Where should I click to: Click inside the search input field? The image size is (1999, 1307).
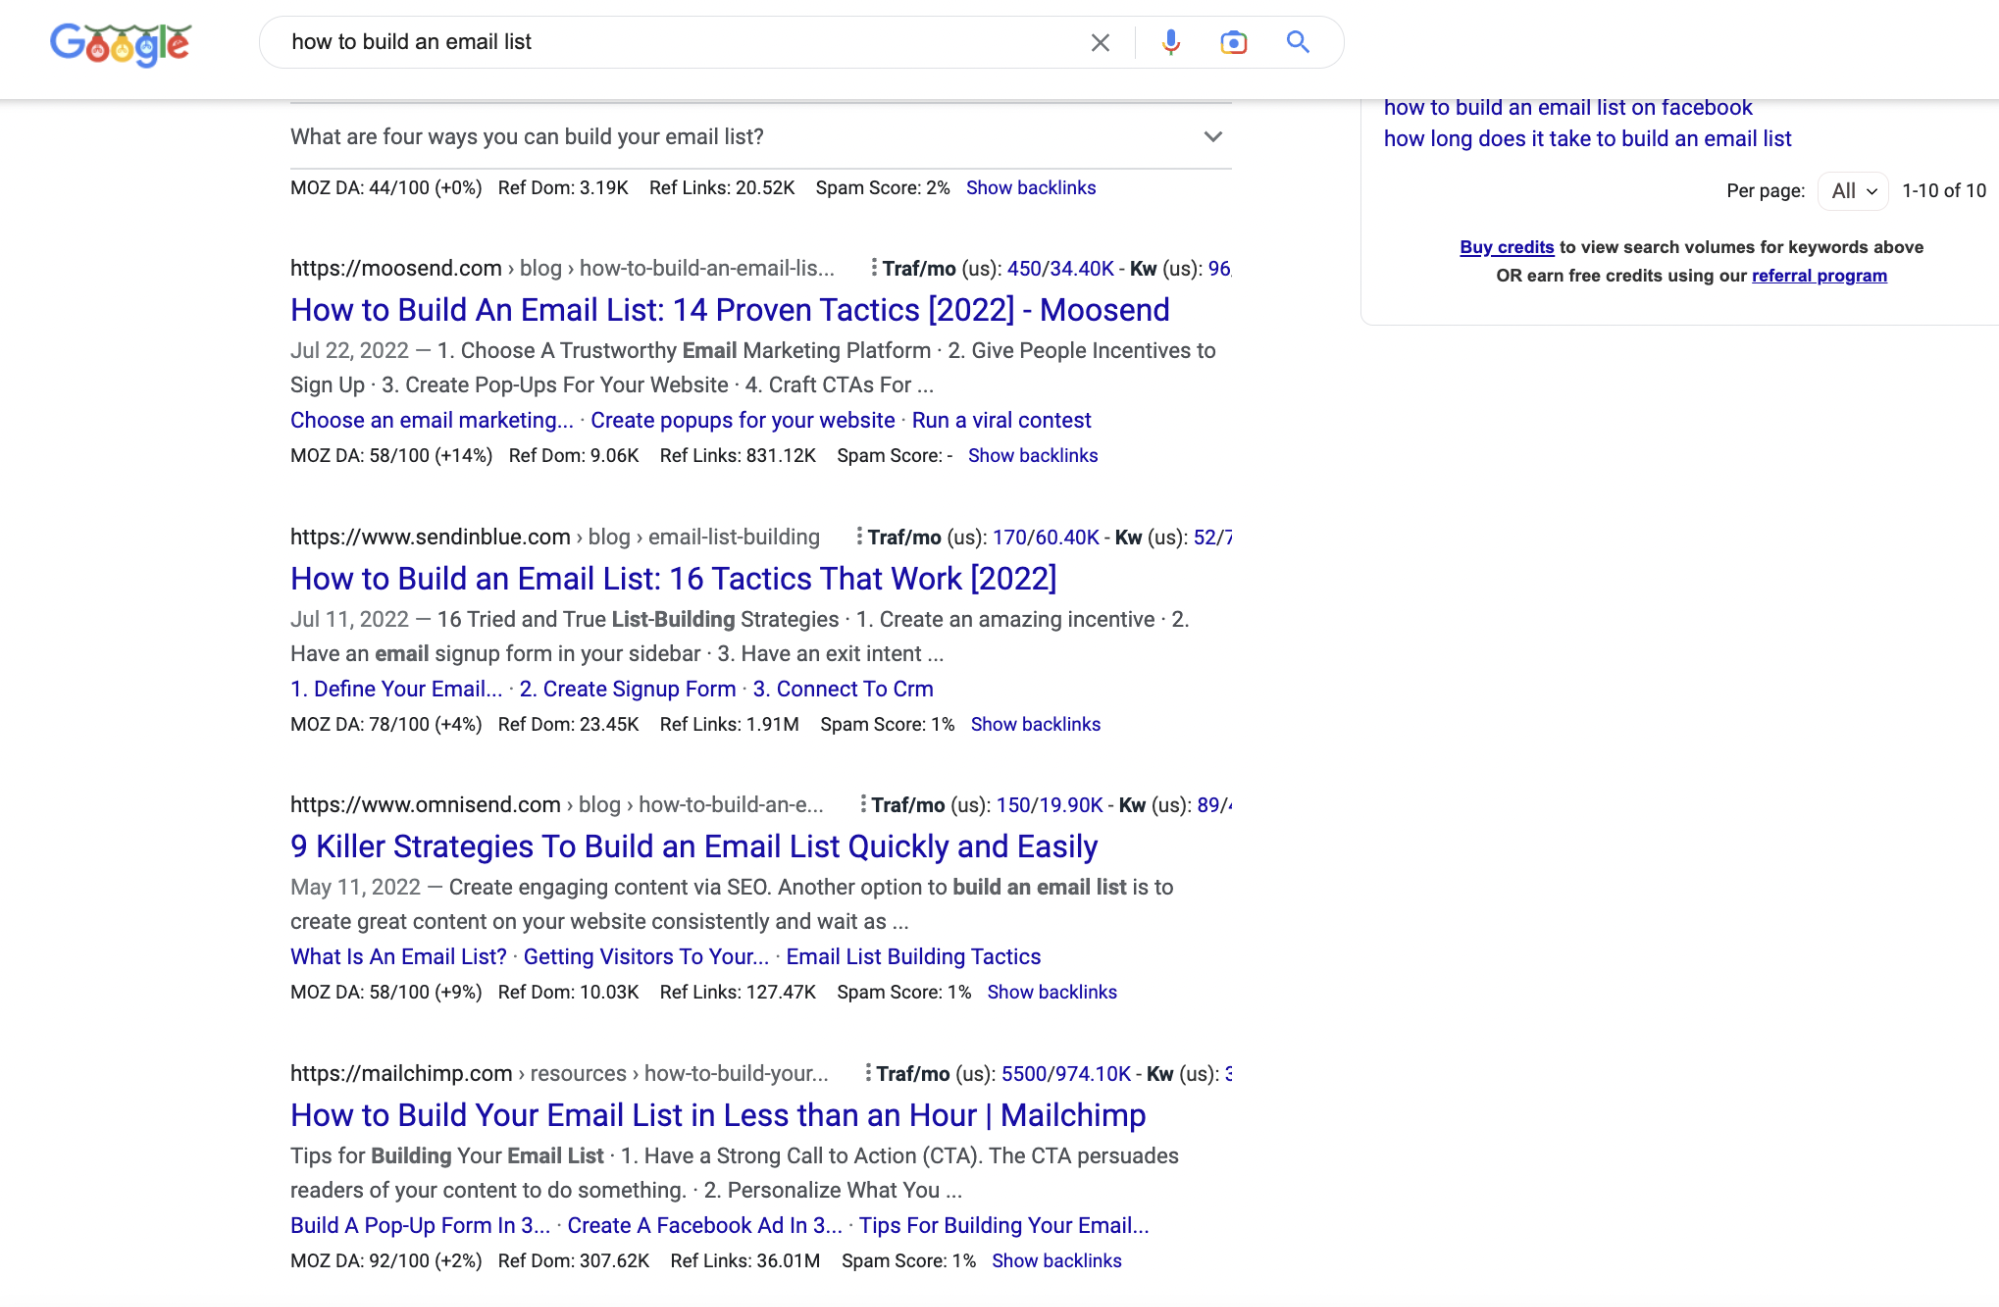[x=600, y=42]
